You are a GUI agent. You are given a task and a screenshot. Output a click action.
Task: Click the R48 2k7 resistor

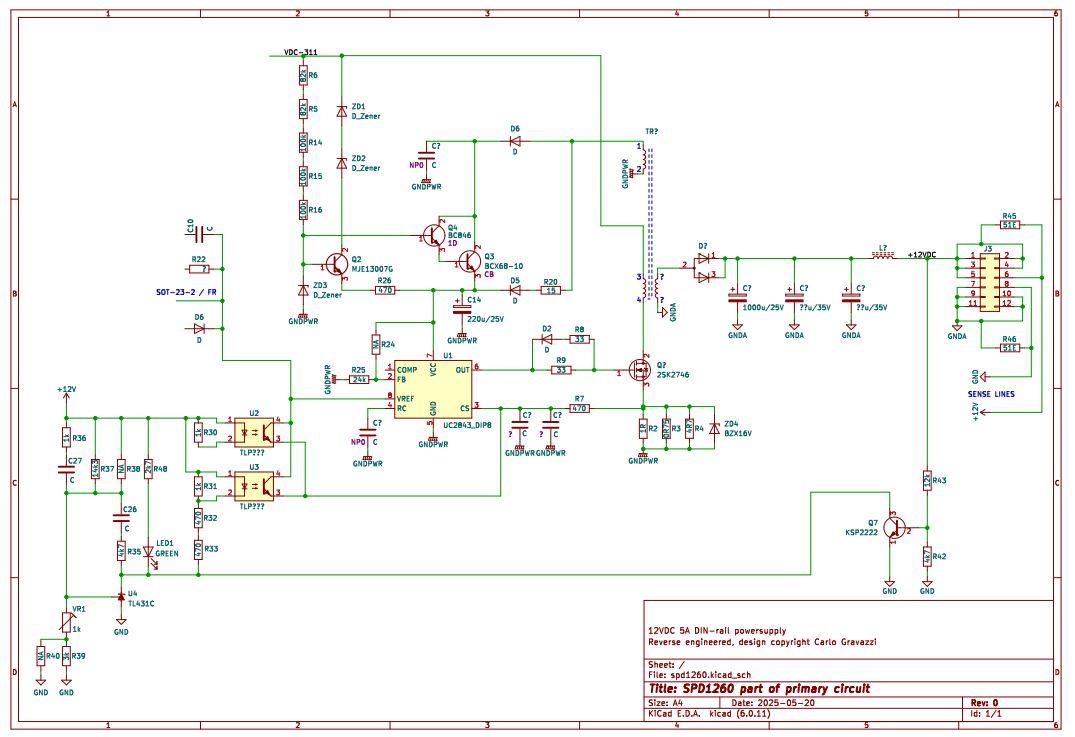coord(148,470)
